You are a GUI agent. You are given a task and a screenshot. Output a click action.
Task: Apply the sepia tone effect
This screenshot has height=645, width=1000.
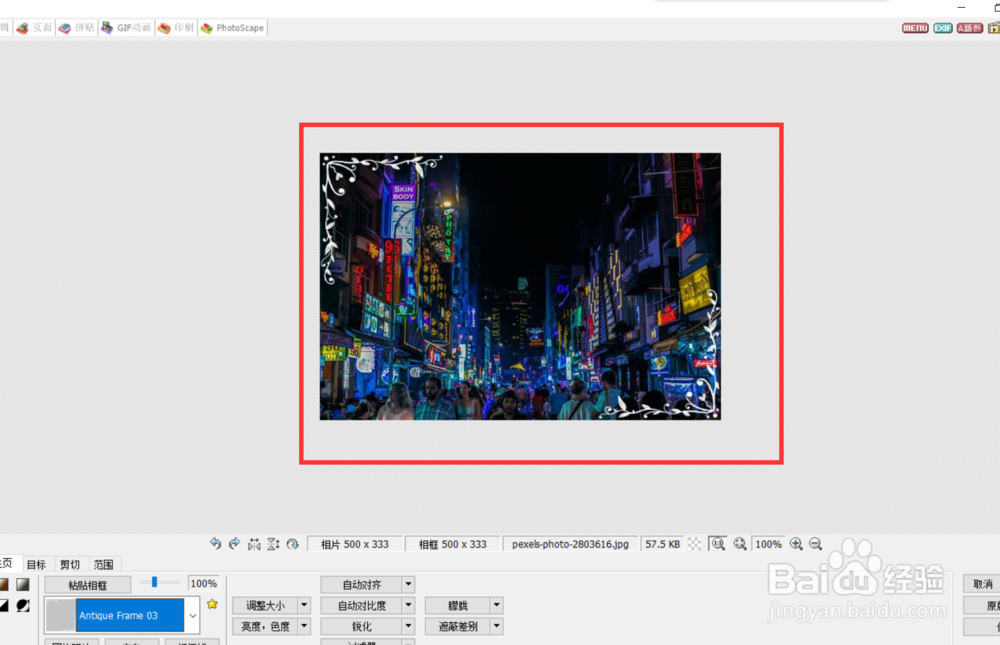click(x=4, y=584)
